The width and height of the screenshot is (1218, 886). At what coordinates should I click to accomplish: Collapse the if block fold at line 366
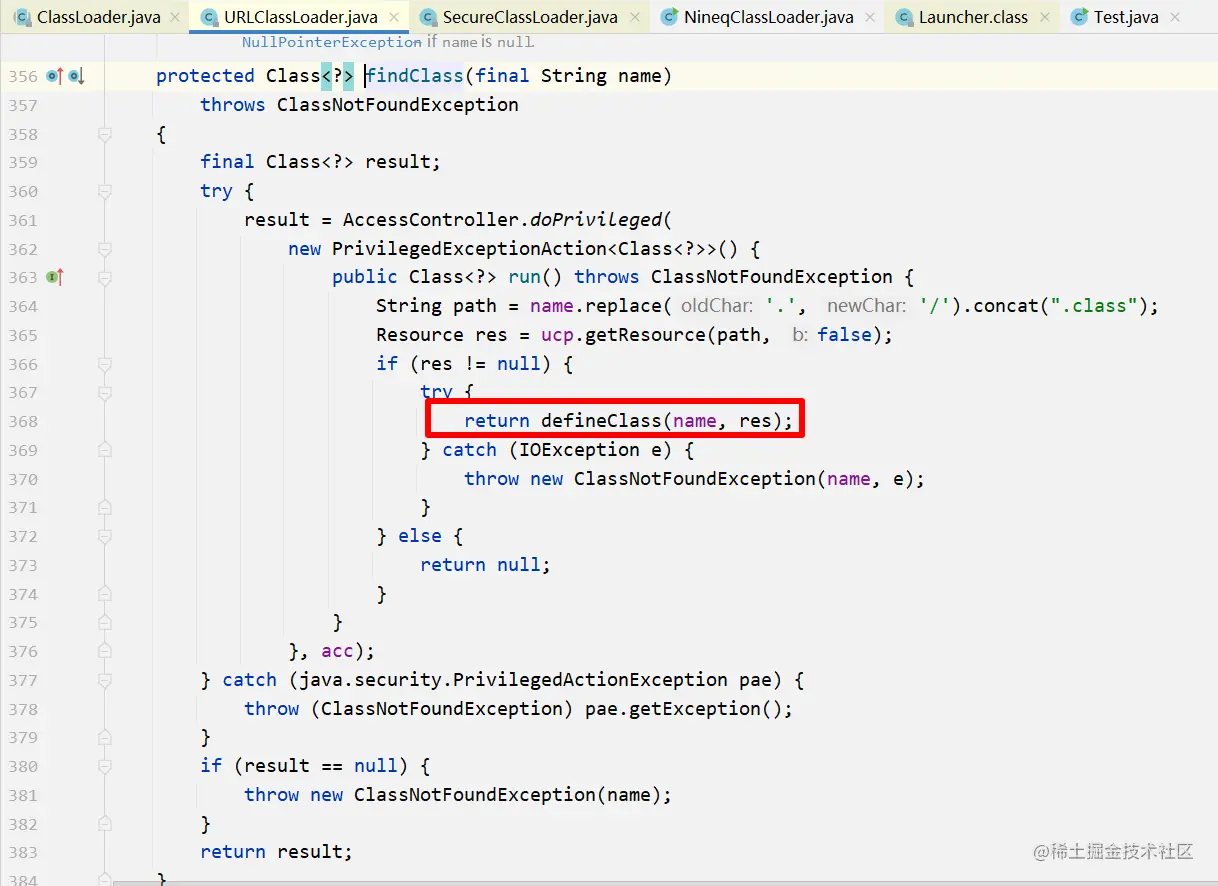pos(104,364)
